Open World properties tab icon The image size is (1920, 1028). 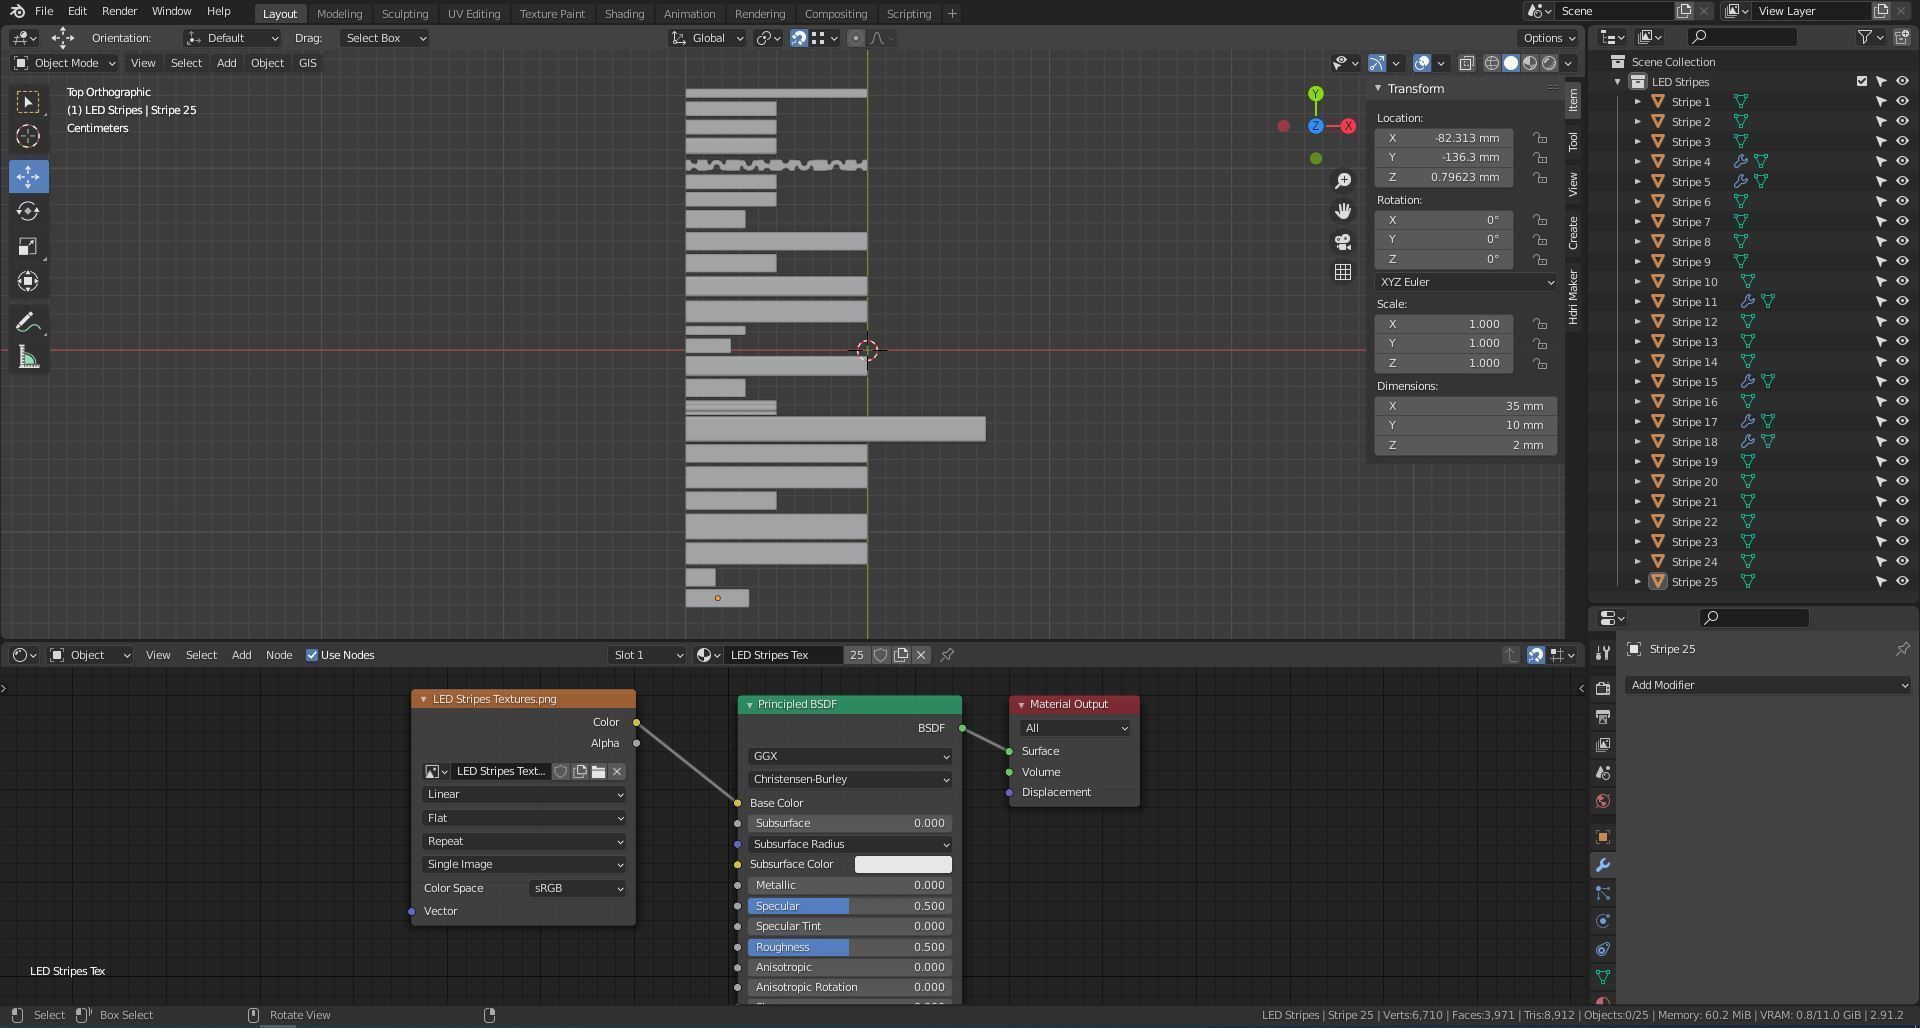1603,801
